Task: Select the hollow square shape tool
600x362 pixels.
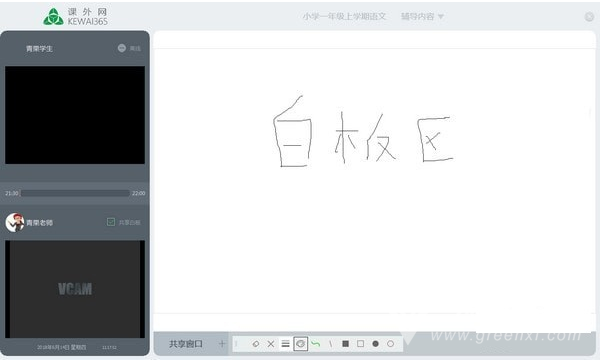Action: pos(360,344)
